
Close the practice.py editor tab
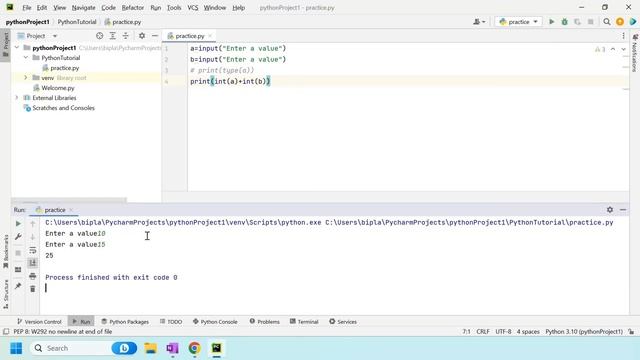pyautogui.click(x=210, y=36)
